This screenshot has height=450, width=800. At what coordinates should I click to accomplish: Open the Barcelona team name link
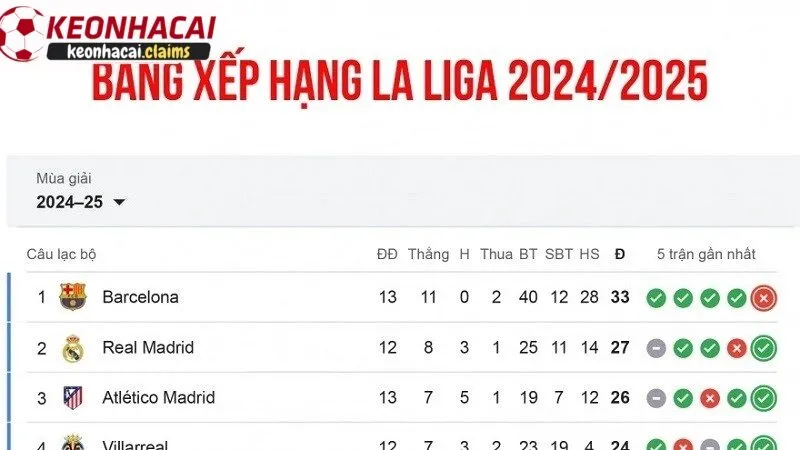pos(140,297)
